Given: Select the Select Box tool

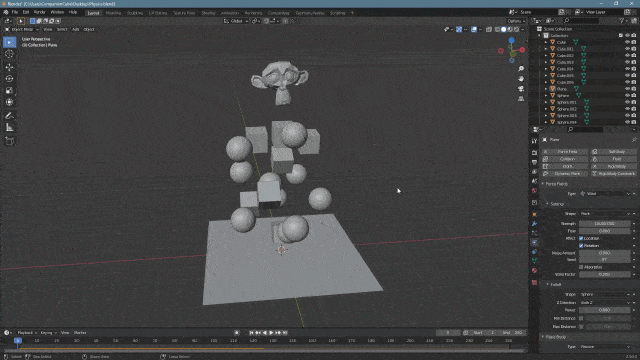Looking at the screenshot, I should coord(9,42).
